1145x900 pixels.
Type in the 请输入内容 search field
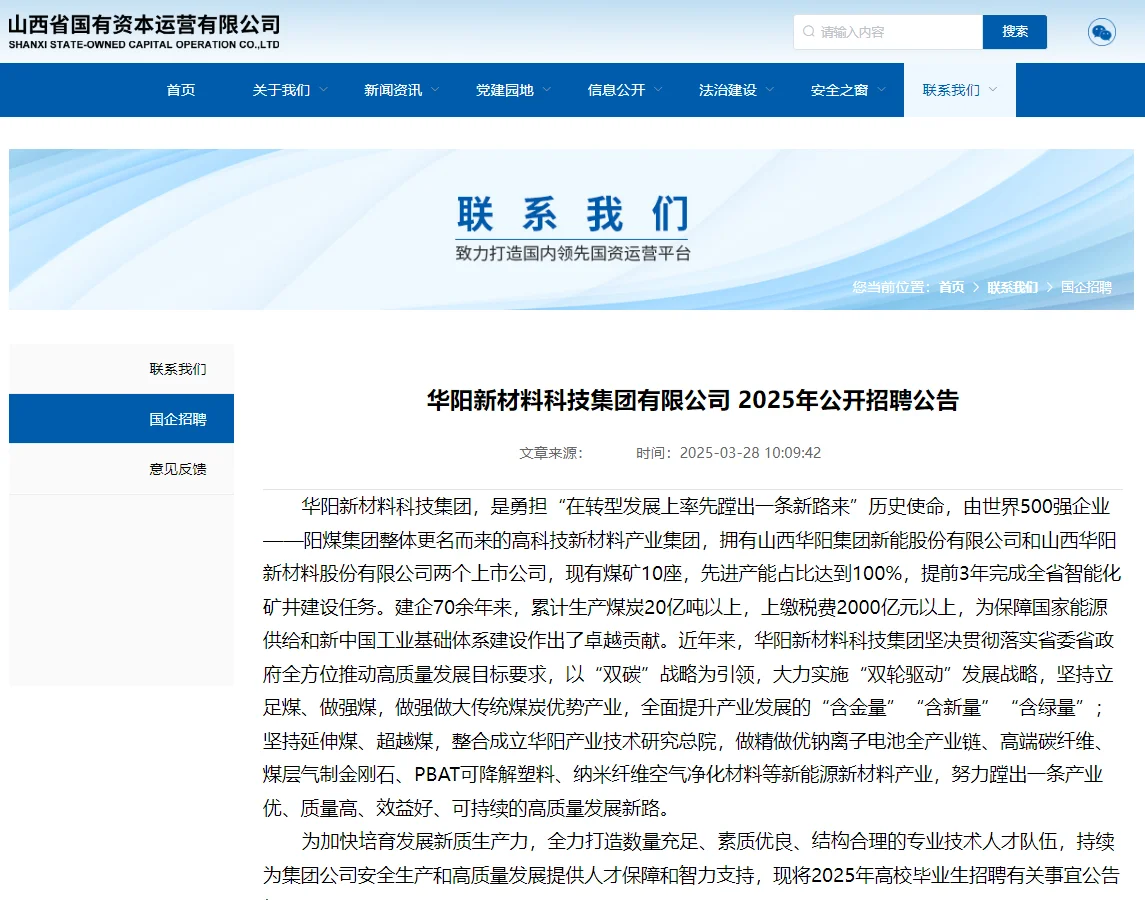(x=888, y=32)
